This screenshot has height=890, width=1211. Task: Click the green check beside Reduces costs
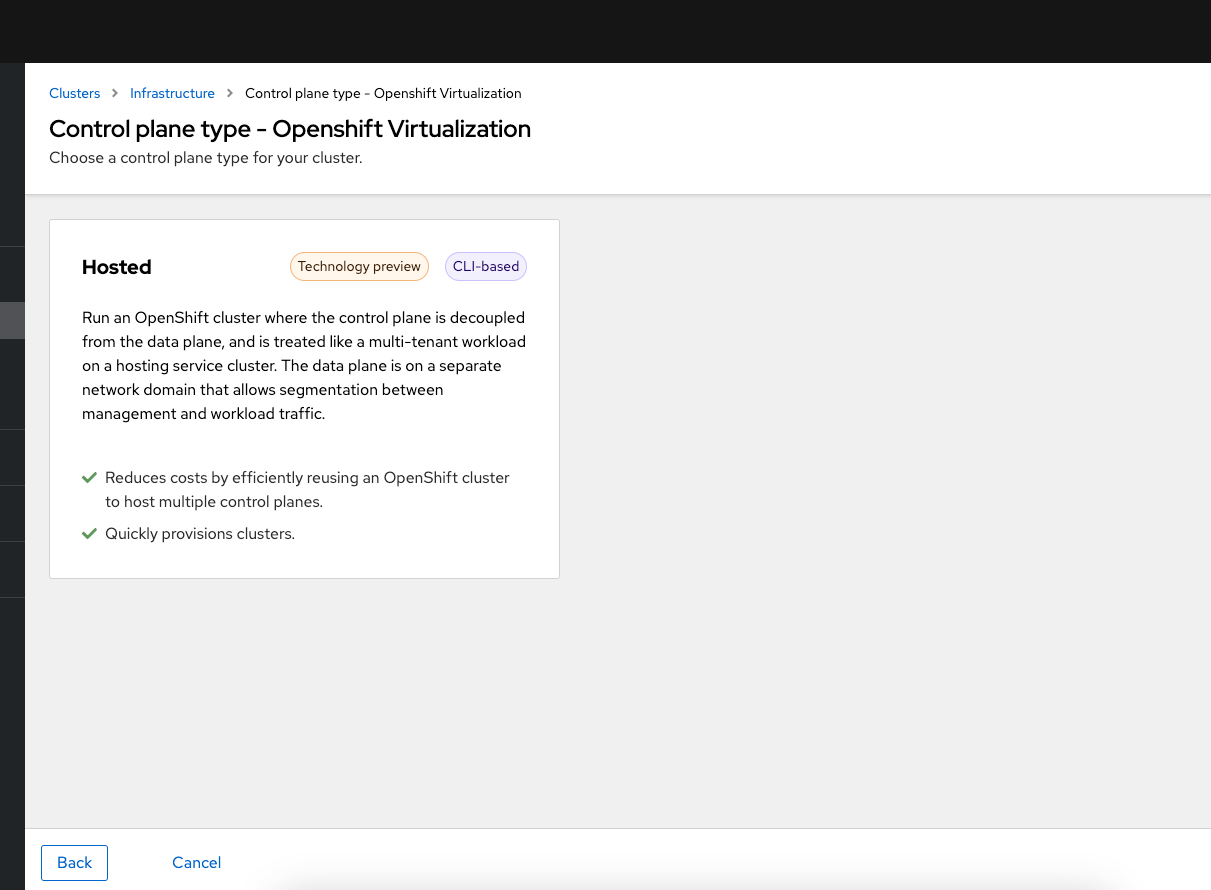pyautogui.click(x=90, y=478)
